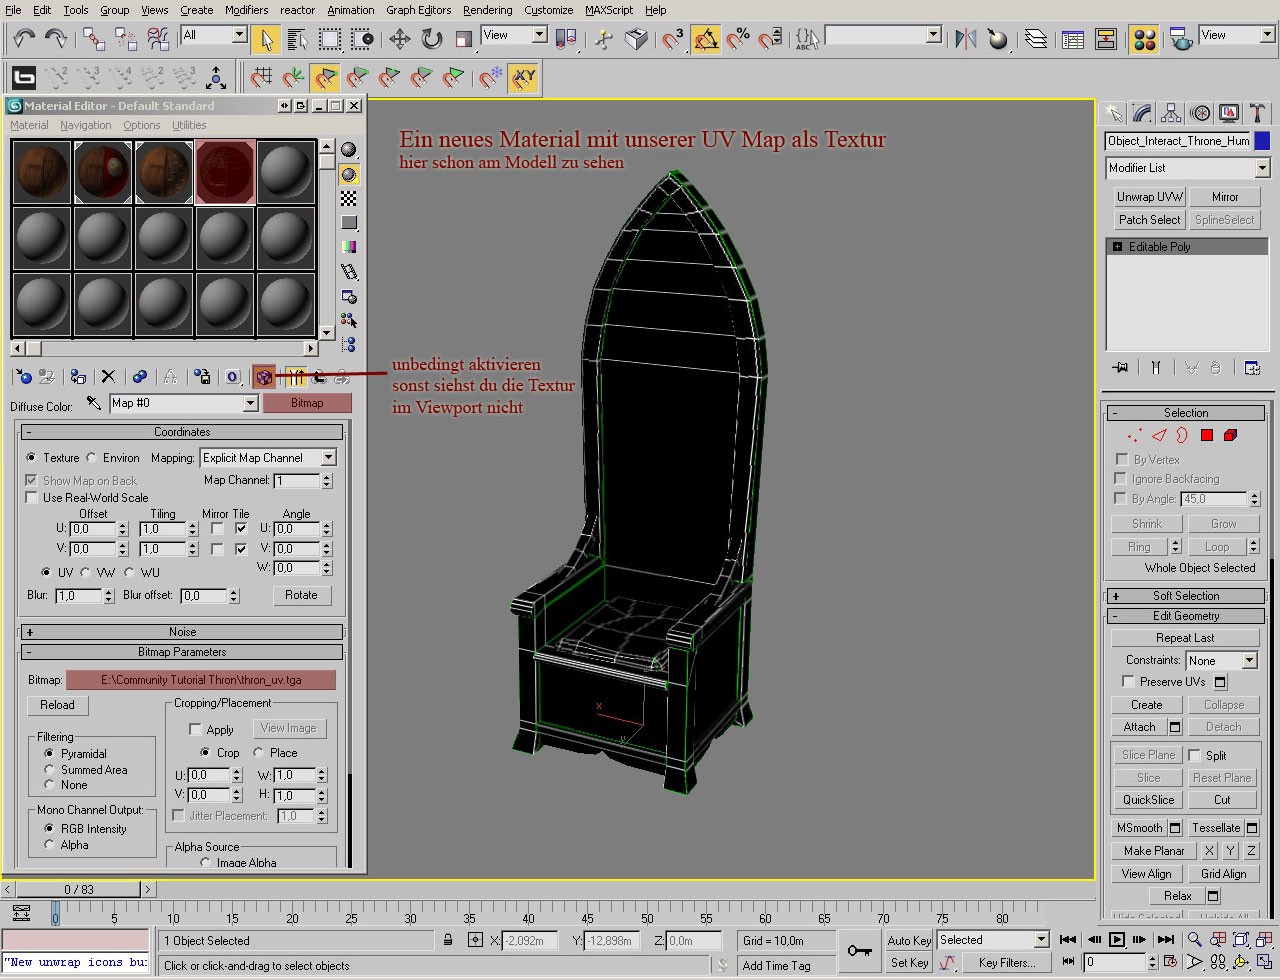The width and height of the screenshot is (1280, 980).
Task: Select the Environ radio button
Action: tap(91, 457)
